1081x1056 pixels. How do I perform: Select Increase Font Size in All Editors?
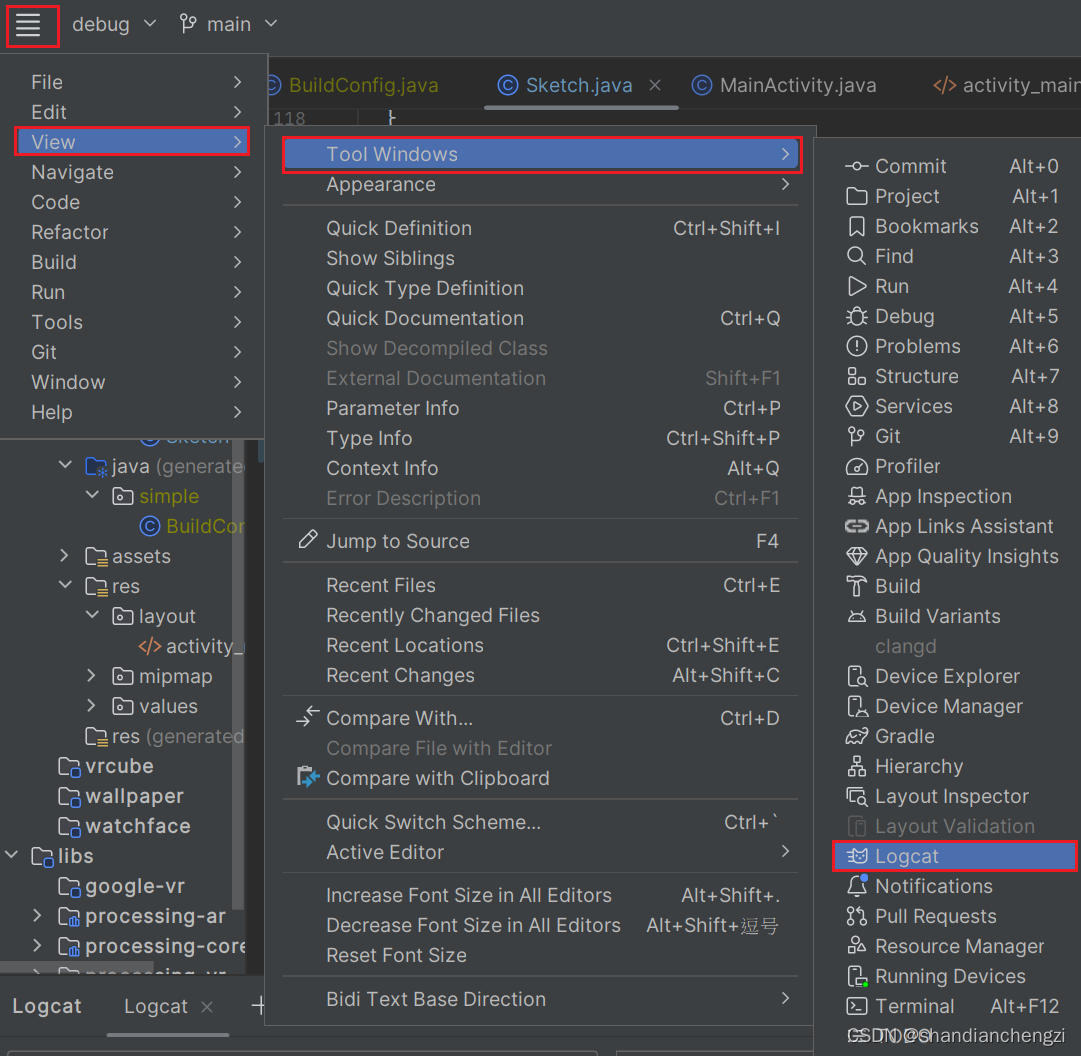[540, 895]
